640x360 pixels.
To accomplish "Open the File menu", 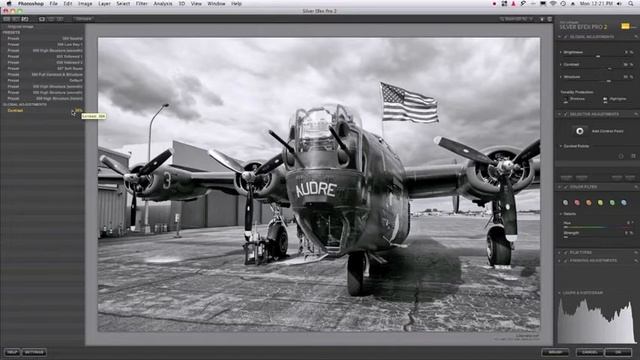I will (53, 4).
